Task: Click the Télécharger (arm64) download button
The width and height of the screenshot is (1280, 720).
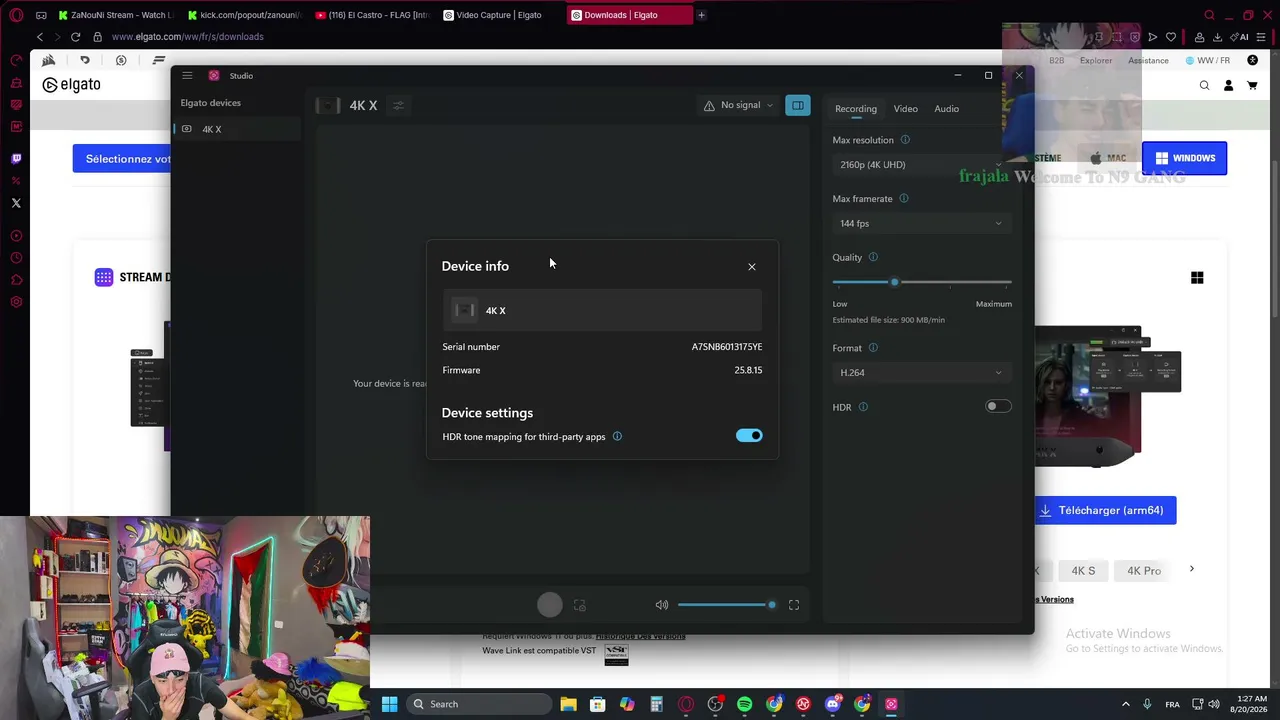Action: tap(1105, 511)
